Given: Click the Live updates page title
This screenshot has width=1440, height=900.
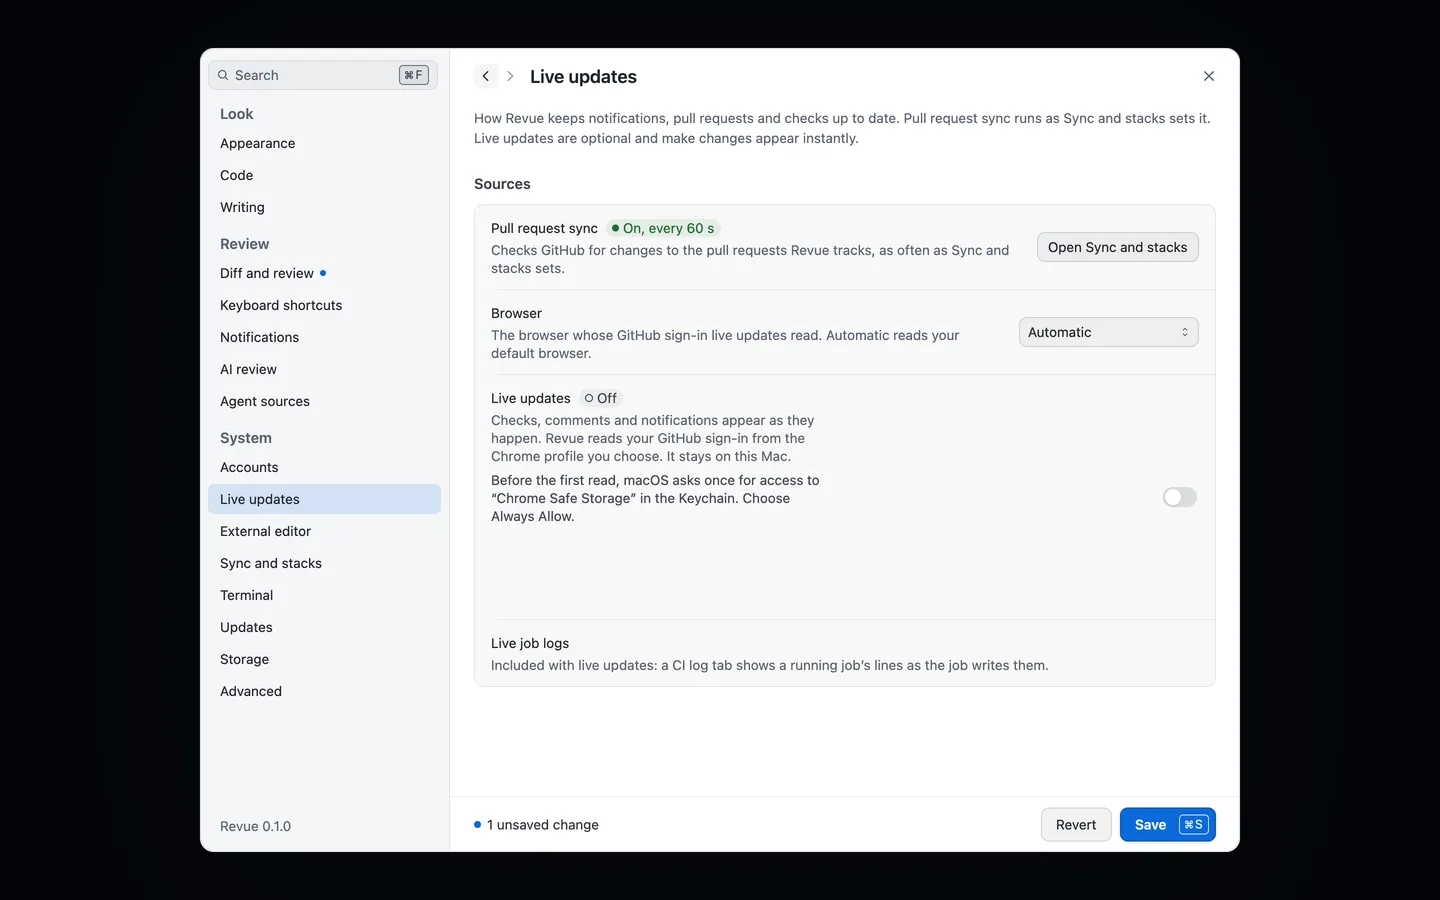Looking at the screenshot, I should tap(583, 77).
